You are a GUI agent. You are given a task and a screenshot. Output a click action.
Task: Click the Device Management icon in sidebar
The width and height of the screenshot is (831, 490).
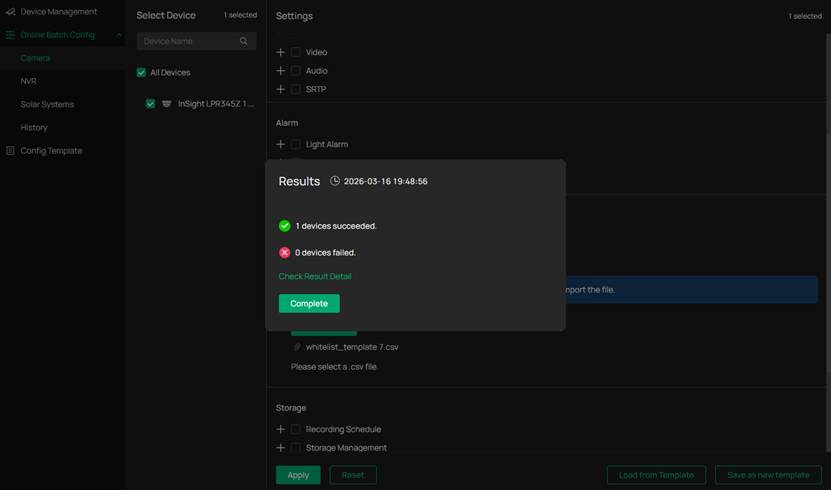[x=11, y=12]
